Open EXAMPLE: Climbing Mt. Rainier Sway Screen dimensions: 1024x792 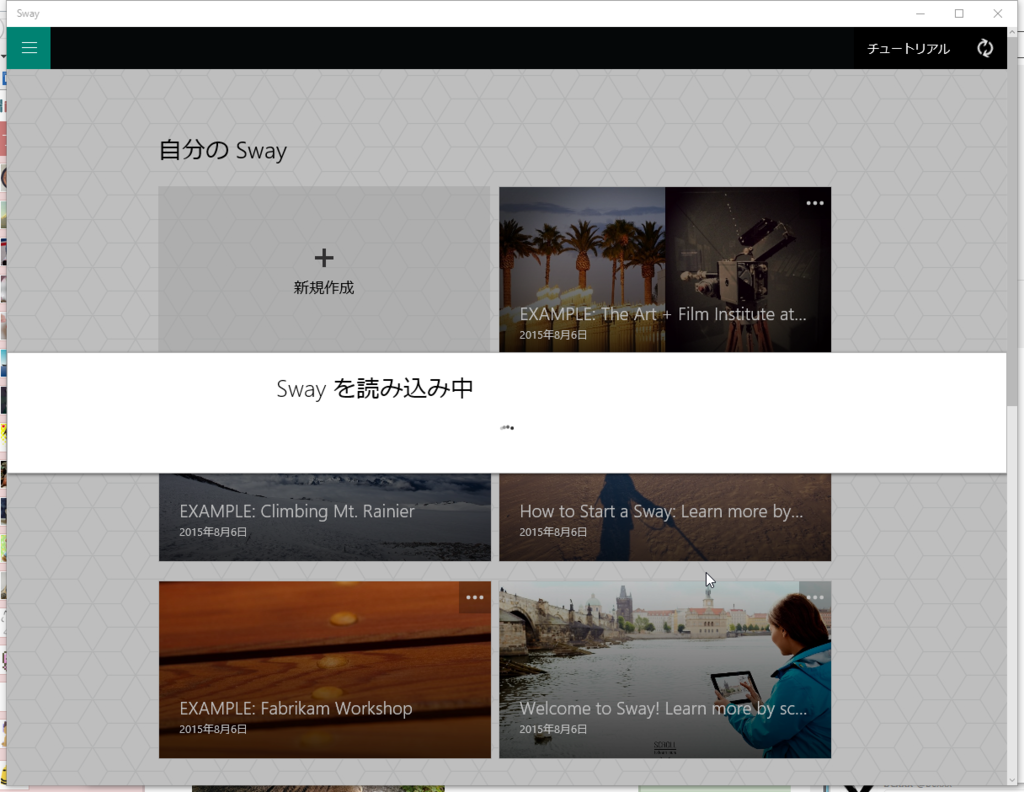click(x=325, y=516)
